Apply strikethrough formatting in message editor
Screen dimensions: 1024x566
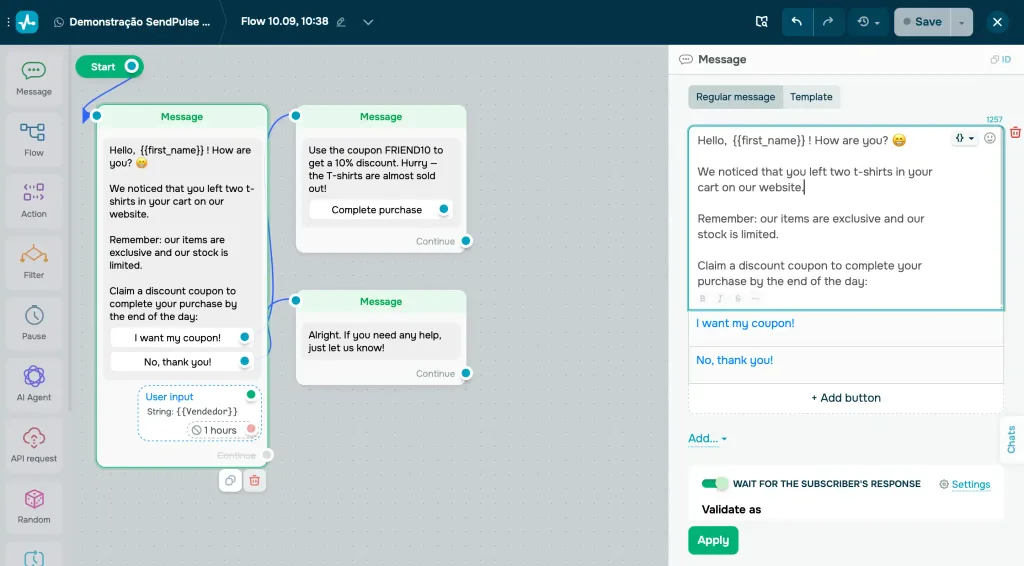click(738, 298)
